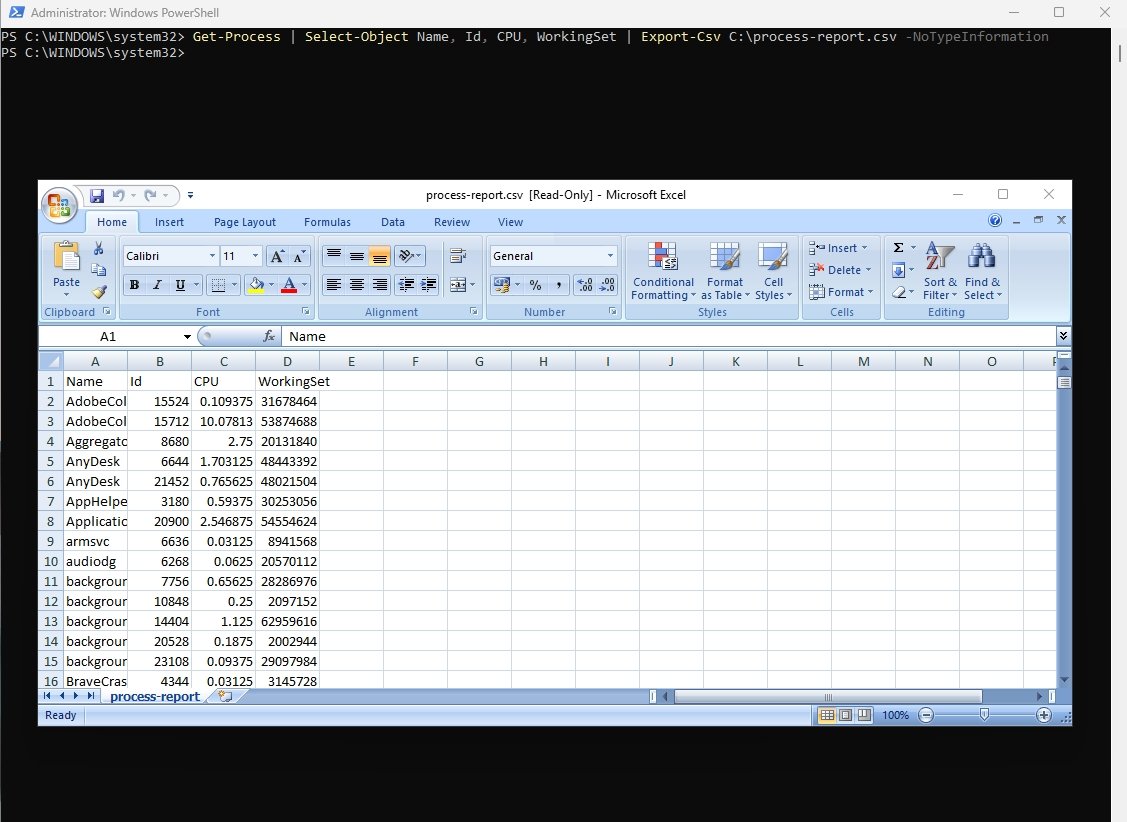Open the Font size dropdown
The width and height of the screenshot is (1127, 822).
pos(255,256)
